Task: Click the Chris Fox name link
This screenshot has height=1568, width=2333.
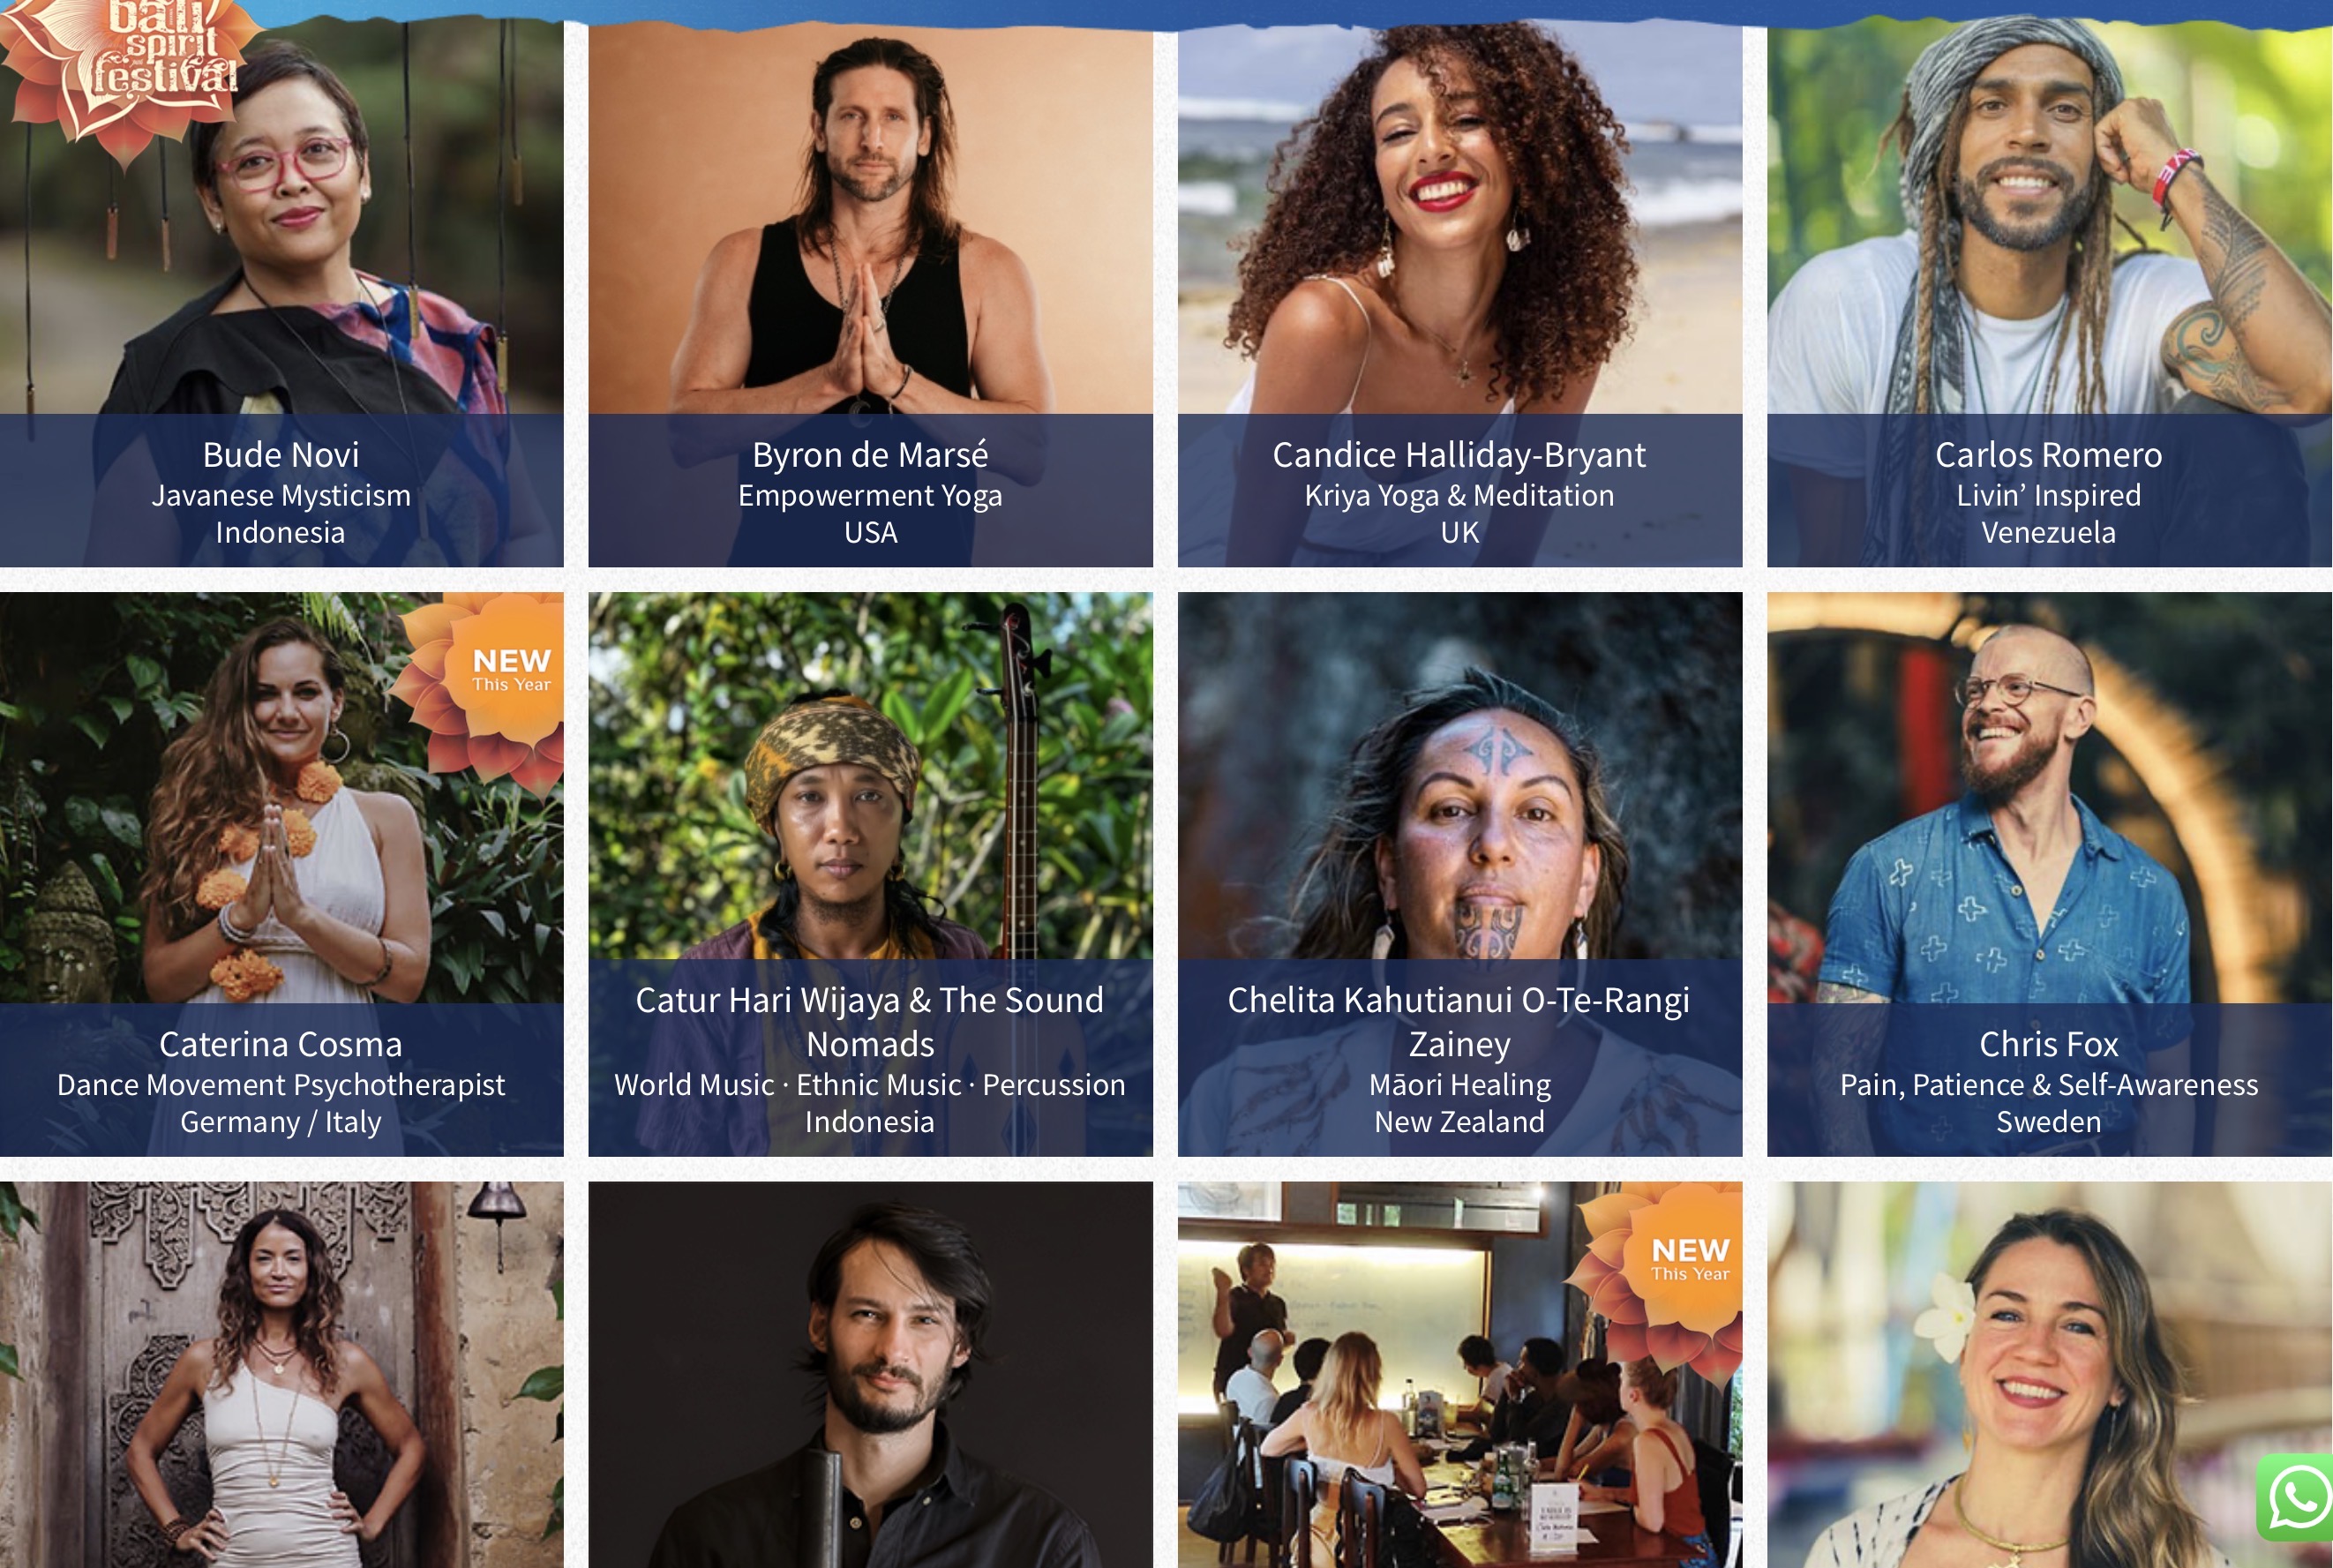Action: pyautogui.click(x=2048, y=1044)
